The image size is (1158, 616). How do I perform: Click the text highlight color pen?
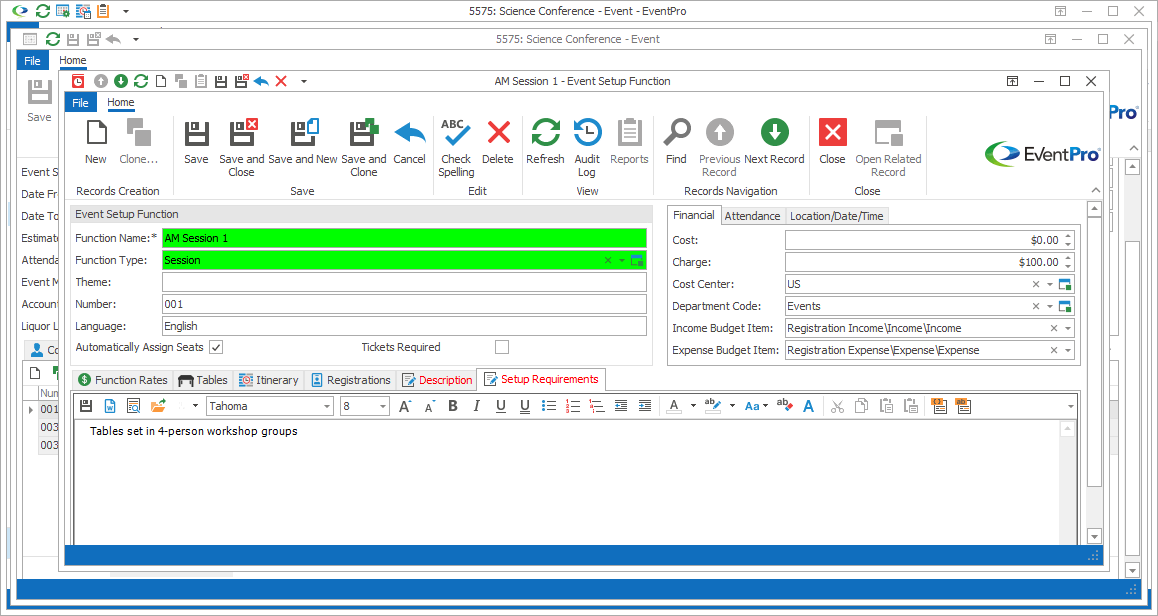[x=713, y=406]
